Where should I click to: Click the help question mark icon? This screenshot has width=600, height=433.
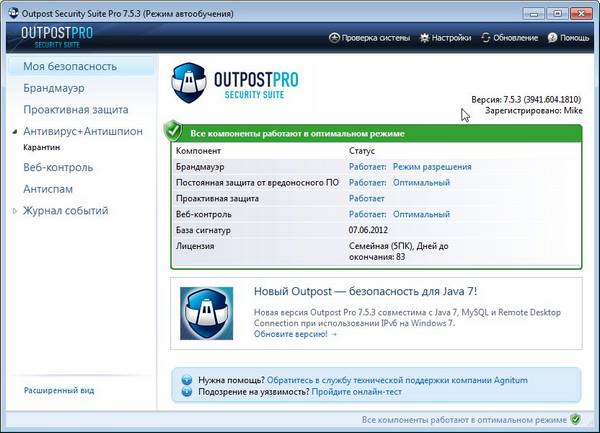(552, 38)
